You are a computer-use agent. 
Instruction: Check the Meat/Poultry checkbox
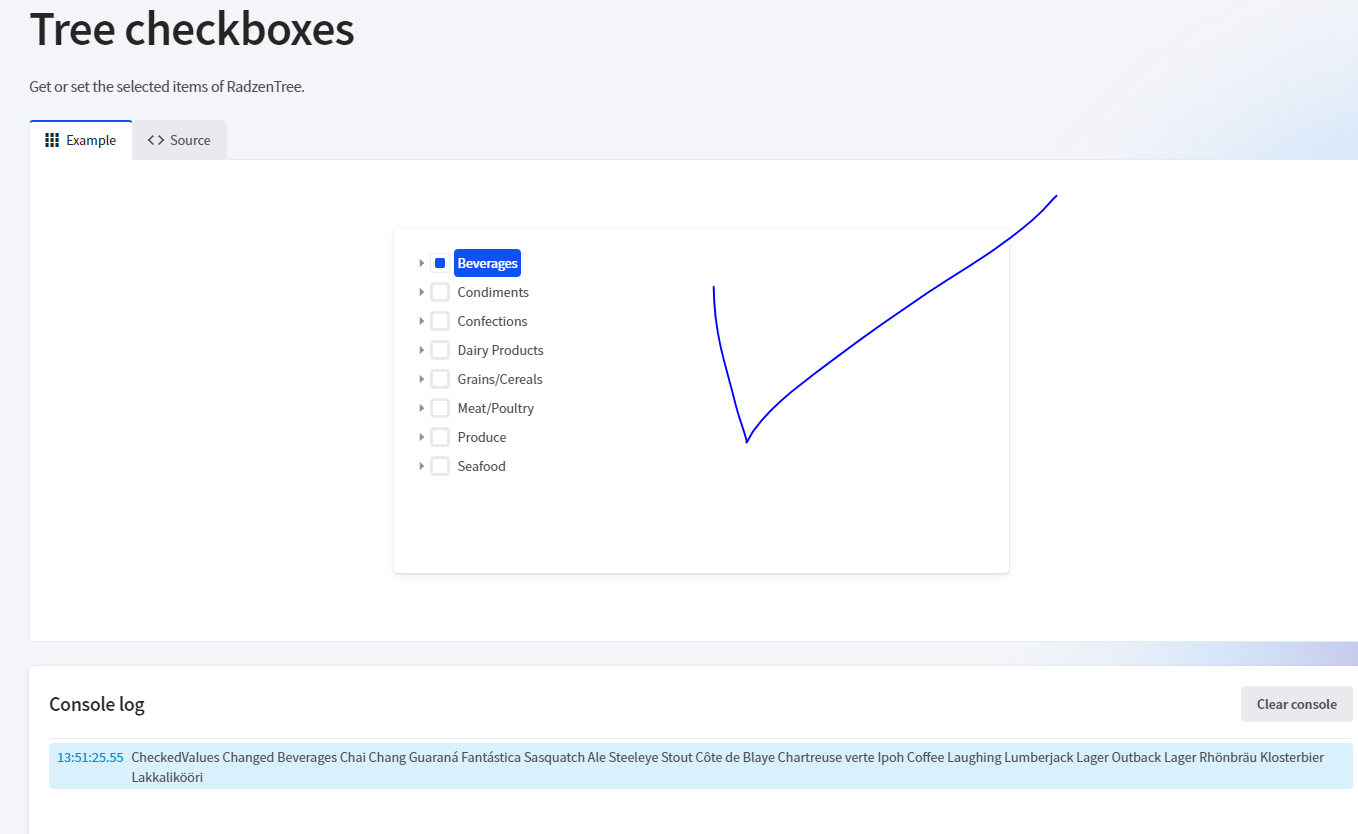tap(440, 408)
